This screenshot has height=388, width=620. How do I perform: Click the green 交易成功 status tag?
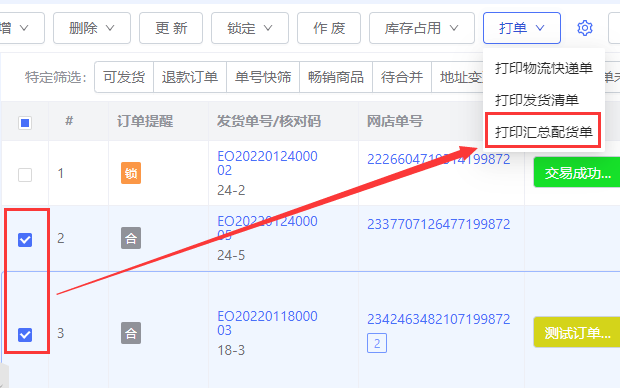point(577,172)
